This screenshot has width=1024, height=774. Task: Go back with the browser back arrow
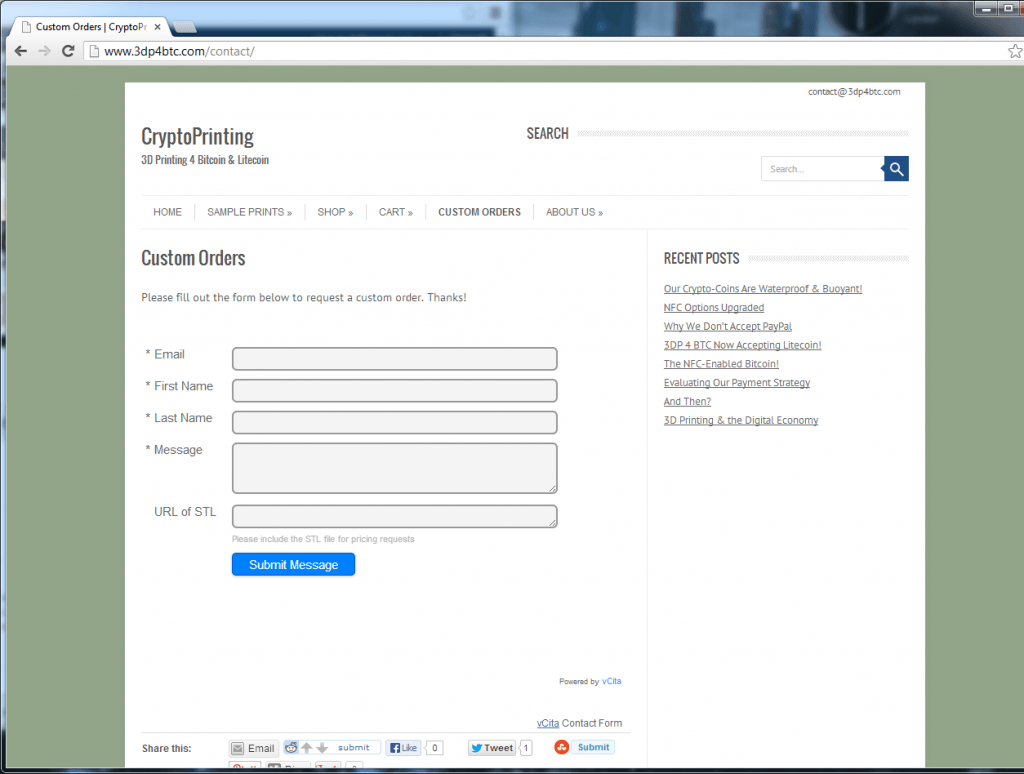pyautogui.click(x=21, y=51)
